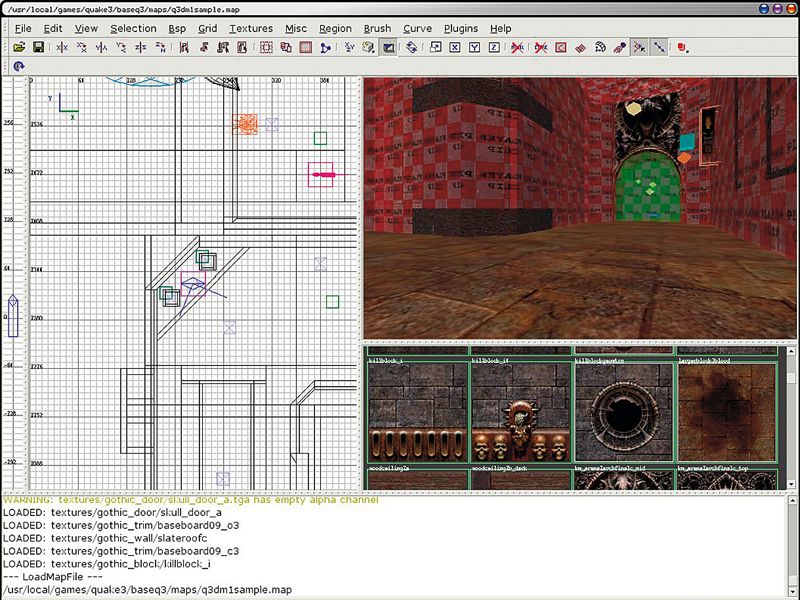Open the Bsp menu

pos(175,29)
